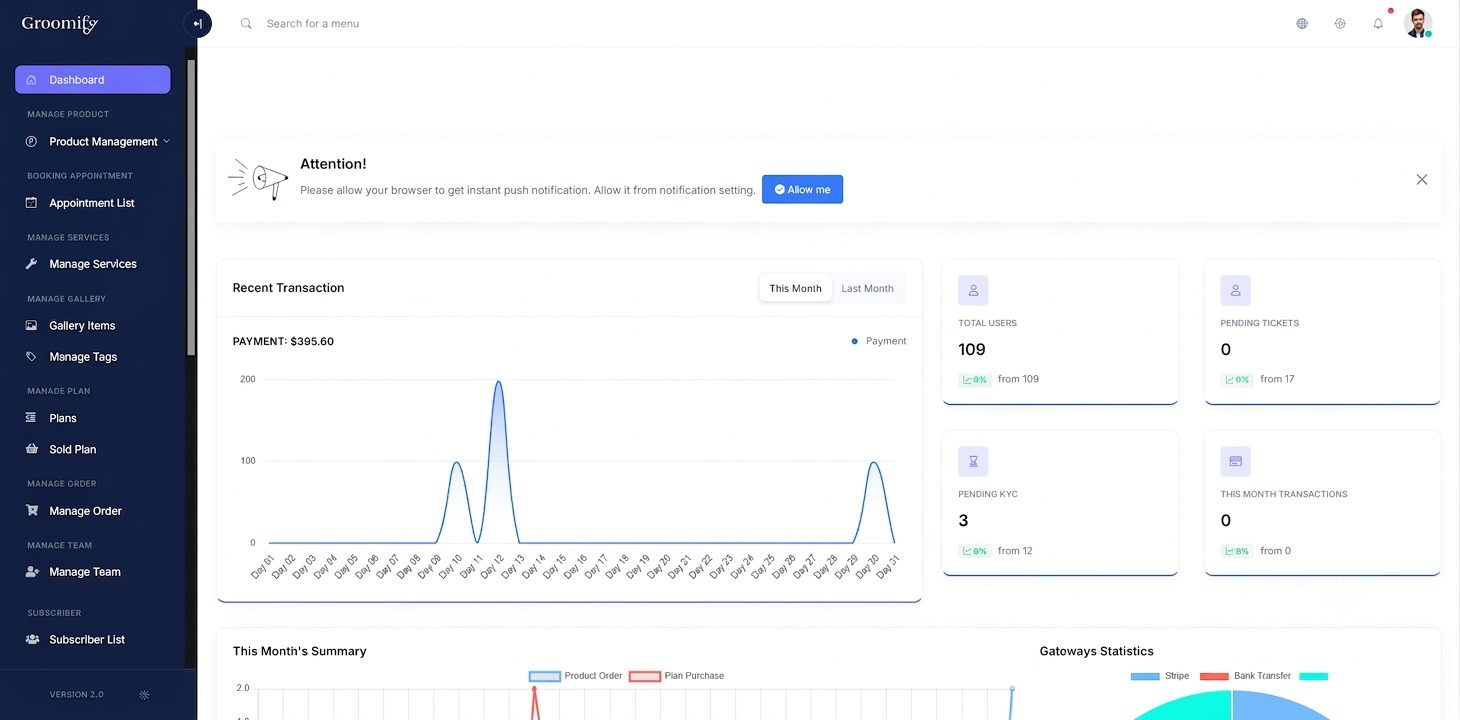The image size is (1460, 720).
Task: Switch to the This Month tab
Action: pos(795,289)
